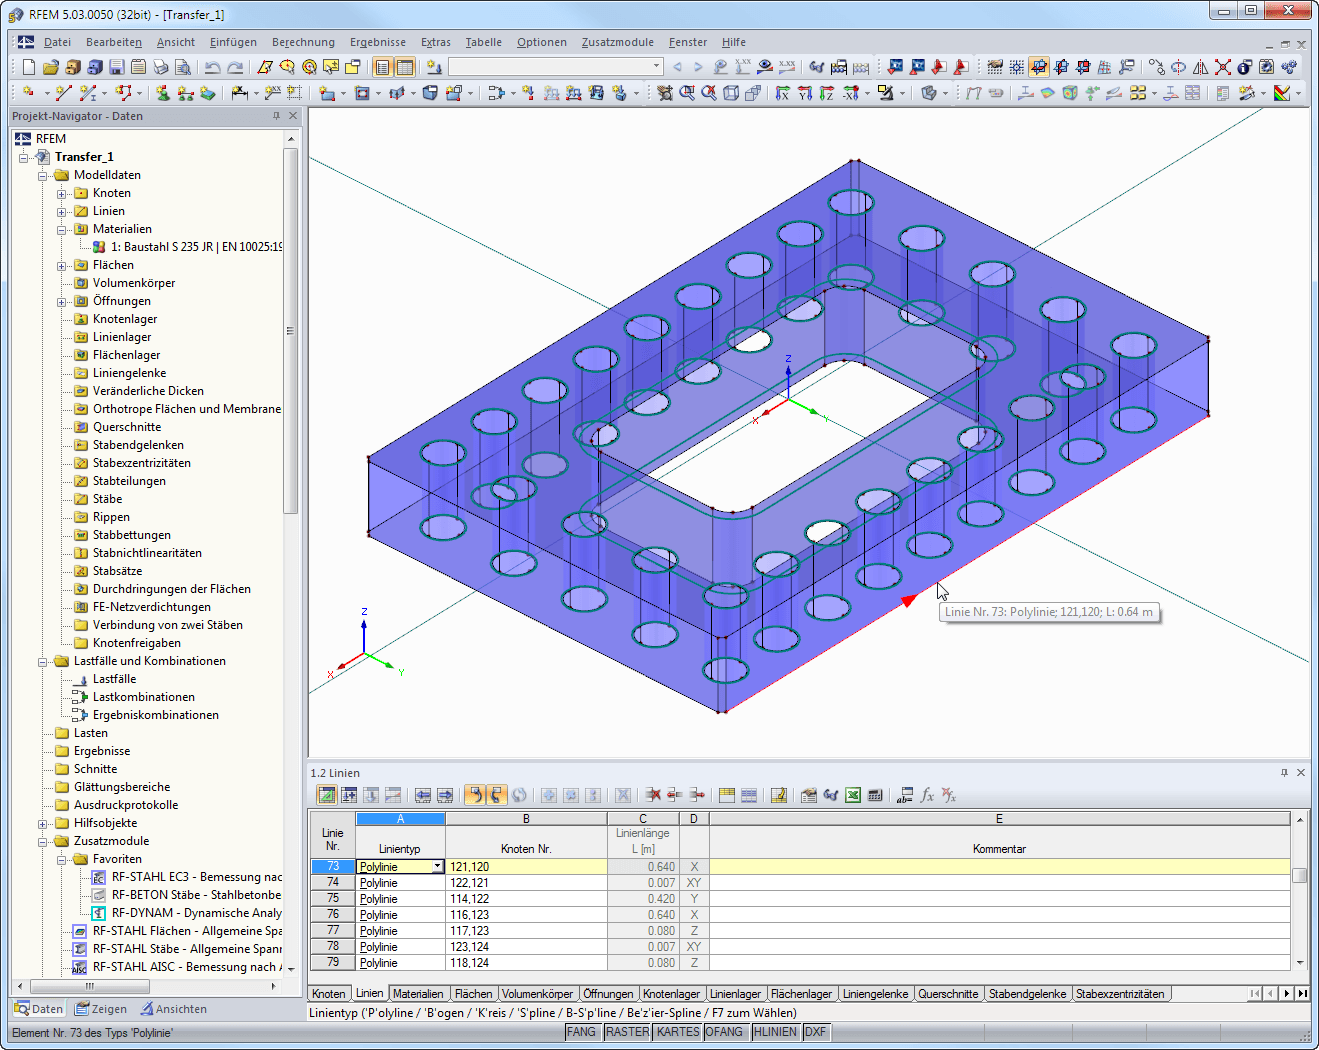Switch to the Zeigen navigator tab
Image resolution: width=1319 pixels, height=1050 pixels.
click(x=100, y=1009)
